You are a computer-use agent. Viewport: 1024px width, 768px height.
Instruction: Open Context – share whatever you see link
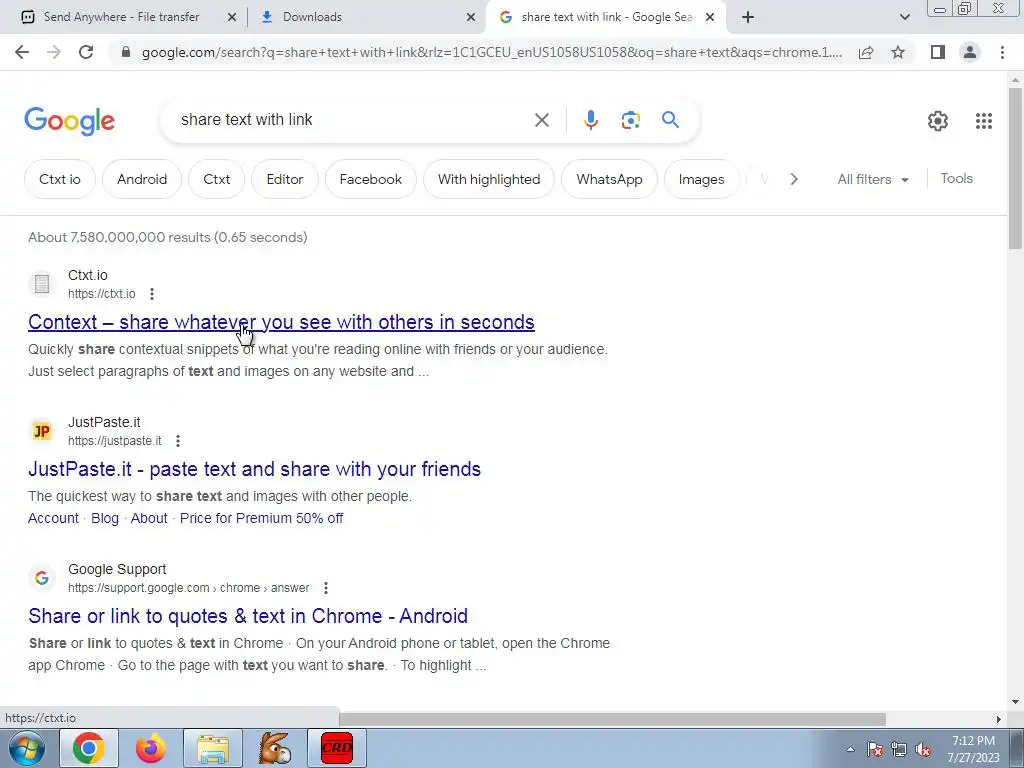(281, 322)
